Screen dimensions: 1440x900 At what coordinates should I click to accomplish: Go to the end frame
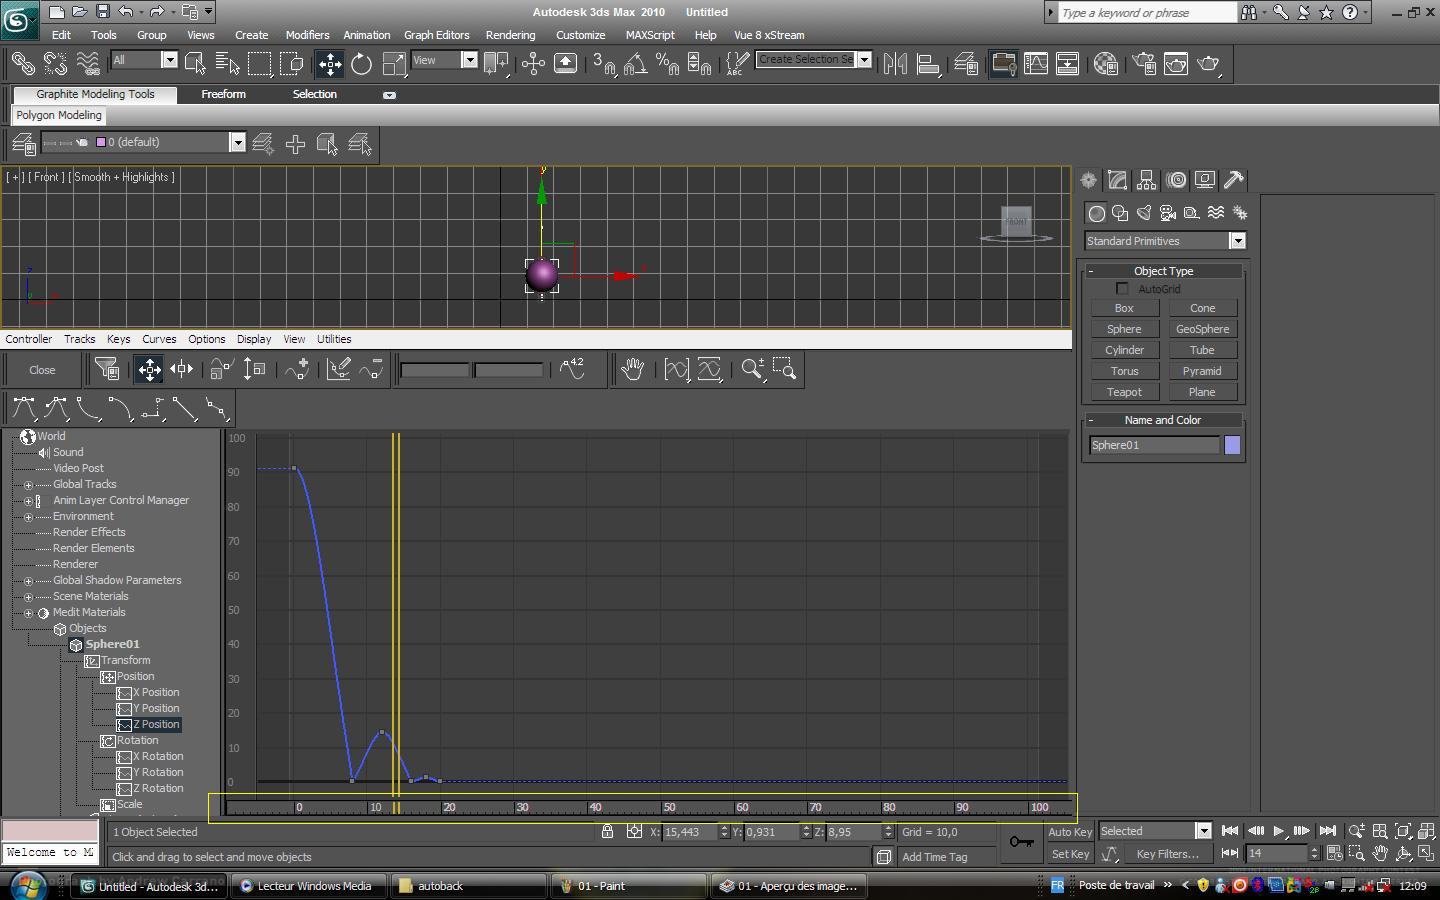[x=1327, y=831]
